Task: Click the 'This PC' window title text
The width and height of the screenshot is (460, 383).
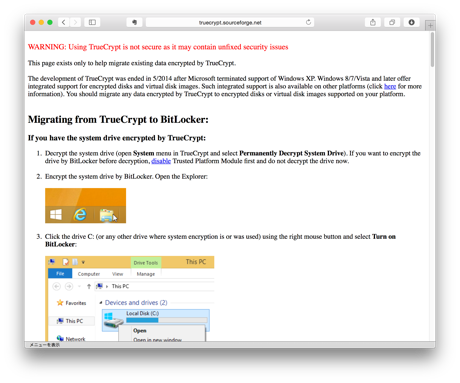Action: click(196, 262)
